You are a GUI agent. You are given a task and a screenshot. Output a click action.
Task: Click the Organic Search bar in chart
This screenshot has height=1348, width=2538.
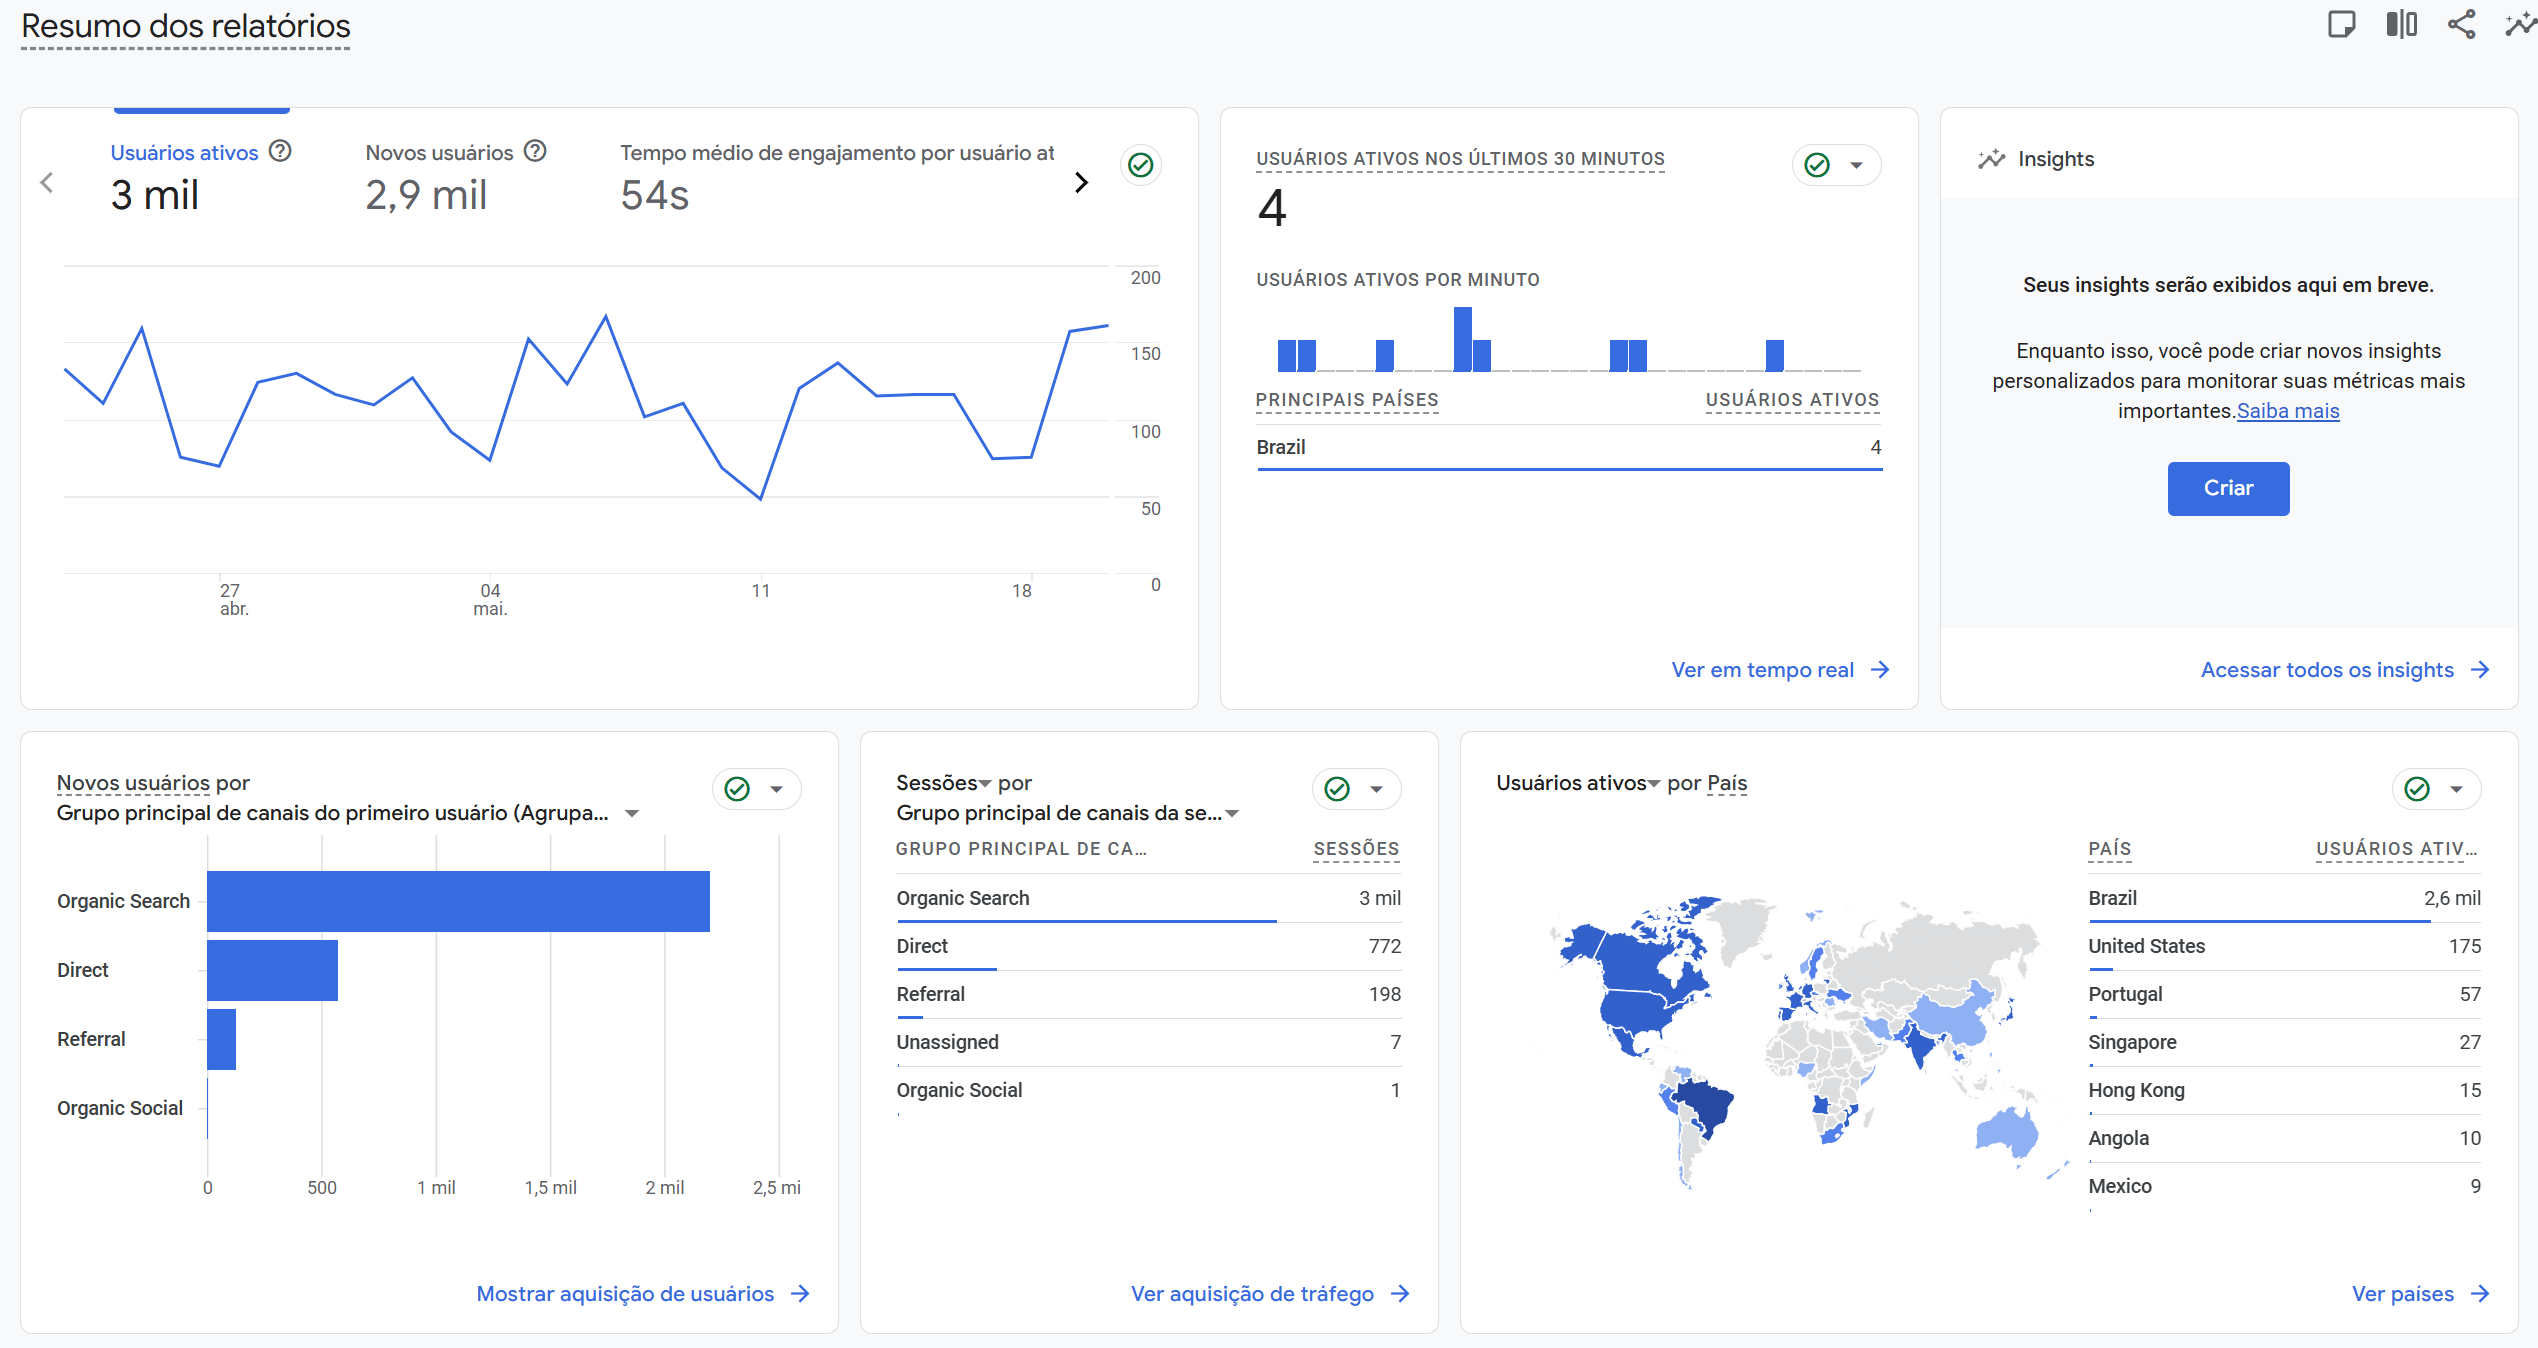[x=458, y=901]
